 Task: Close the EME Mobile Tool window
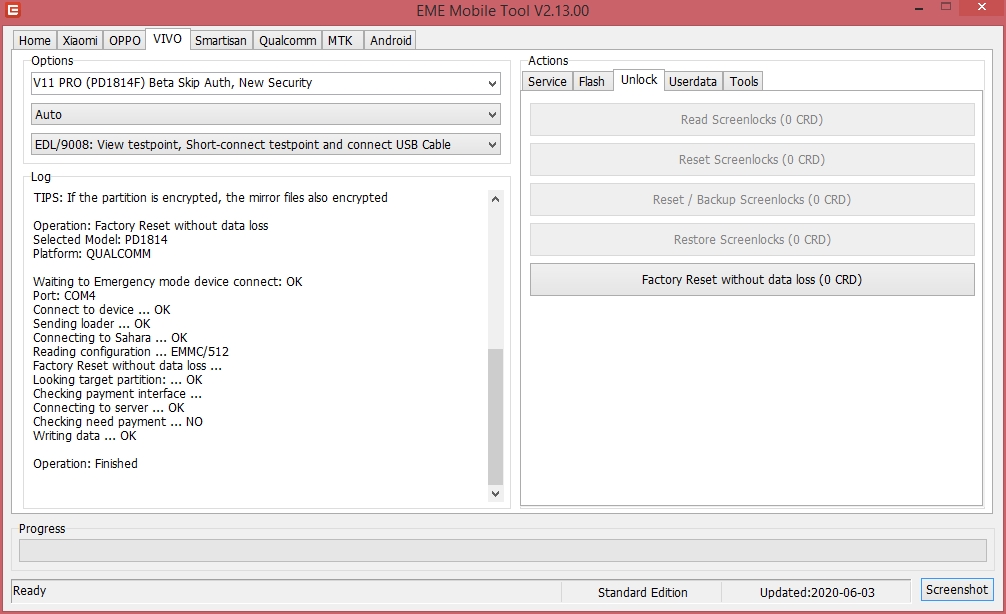point(982,7)
